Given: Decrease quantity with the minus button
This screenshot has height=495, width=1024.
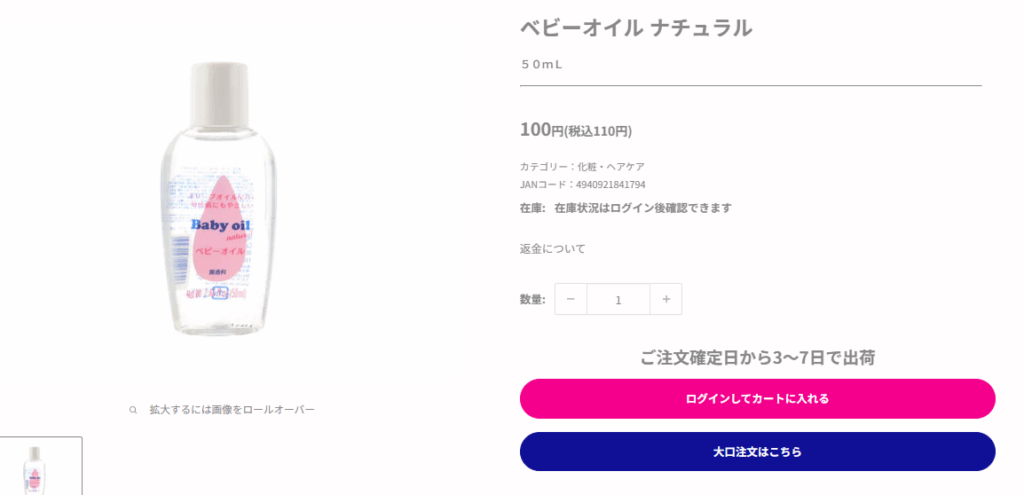Looking at the screenshot, I should click(571, 299).
